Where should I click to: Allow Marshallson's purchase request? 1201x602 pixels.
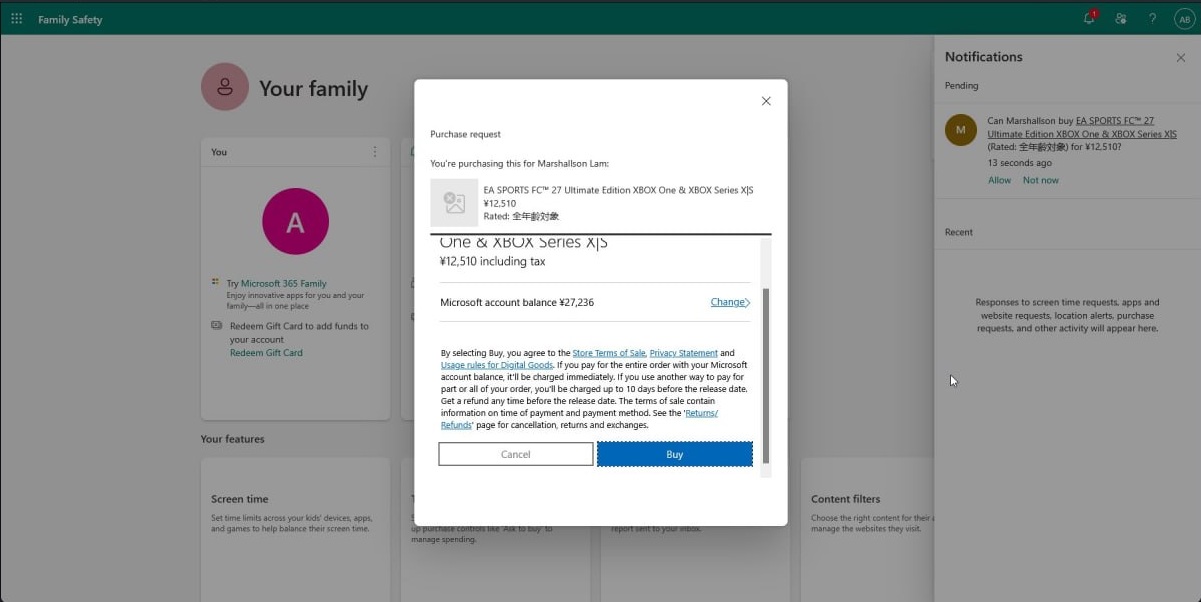[999, 180]
